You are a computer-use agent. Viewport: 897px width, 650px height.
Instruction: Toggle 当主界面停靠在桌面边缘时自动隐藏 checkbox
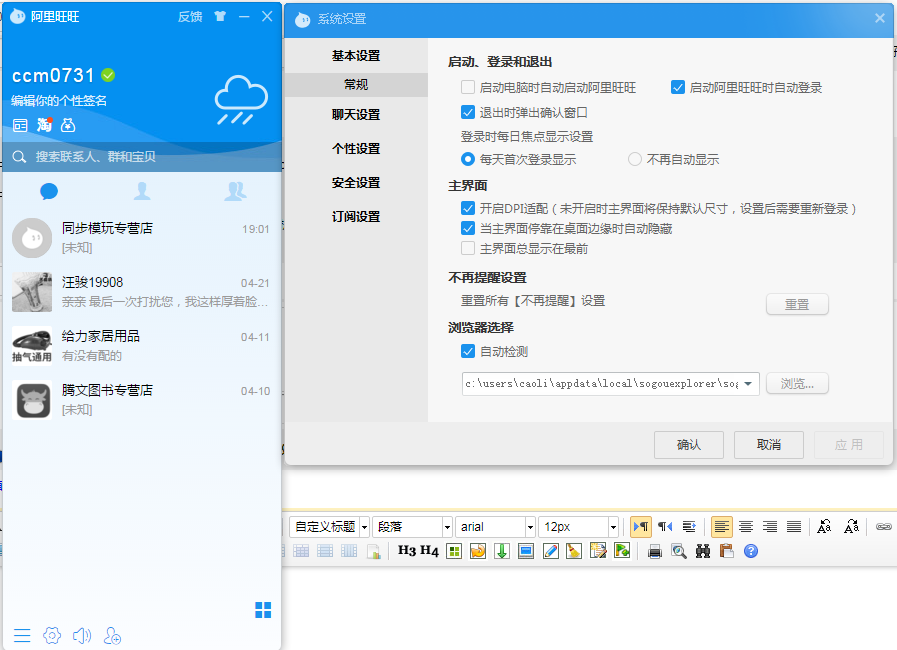coord(468,228)
